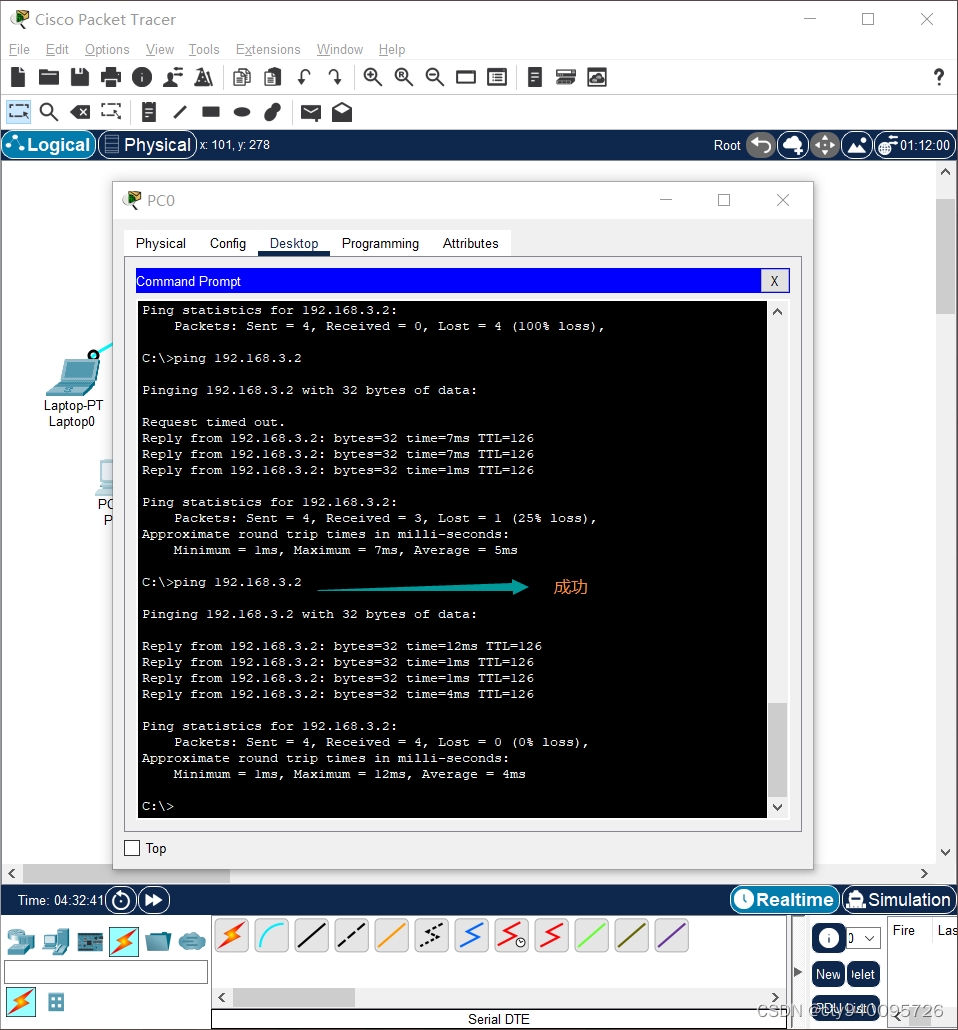Click the New file icon in toolbar
This screenshot has width=958, height=1030.
pos(18,78)
